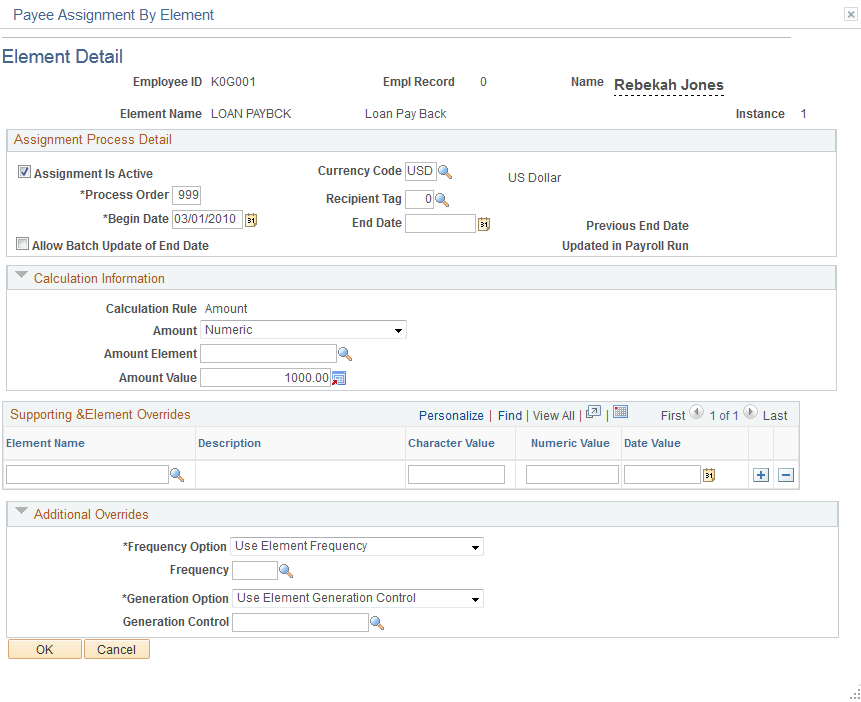Download overrides grid to spreadsheet
This screenshot has height=702, width=861.
[x=620, y=412]
